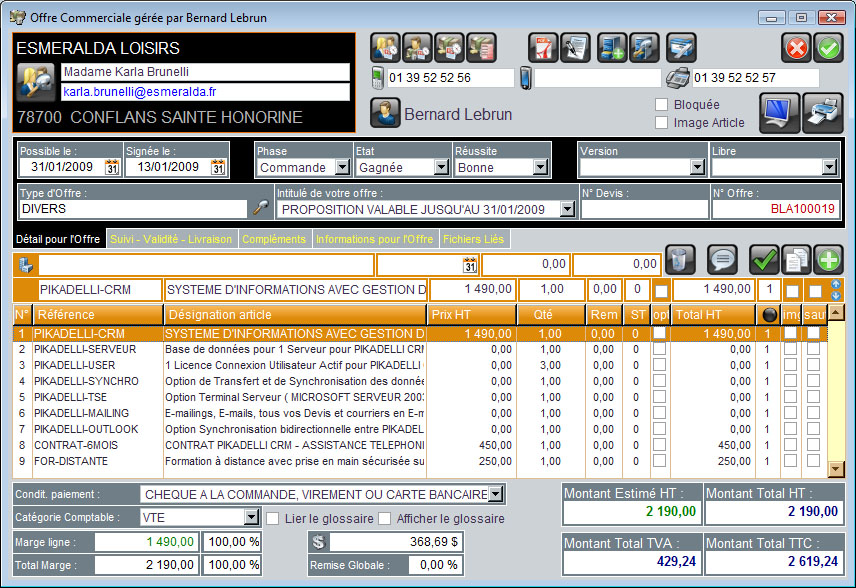Switch to Suivi - Validité - Livraison tab

[171, 239]
